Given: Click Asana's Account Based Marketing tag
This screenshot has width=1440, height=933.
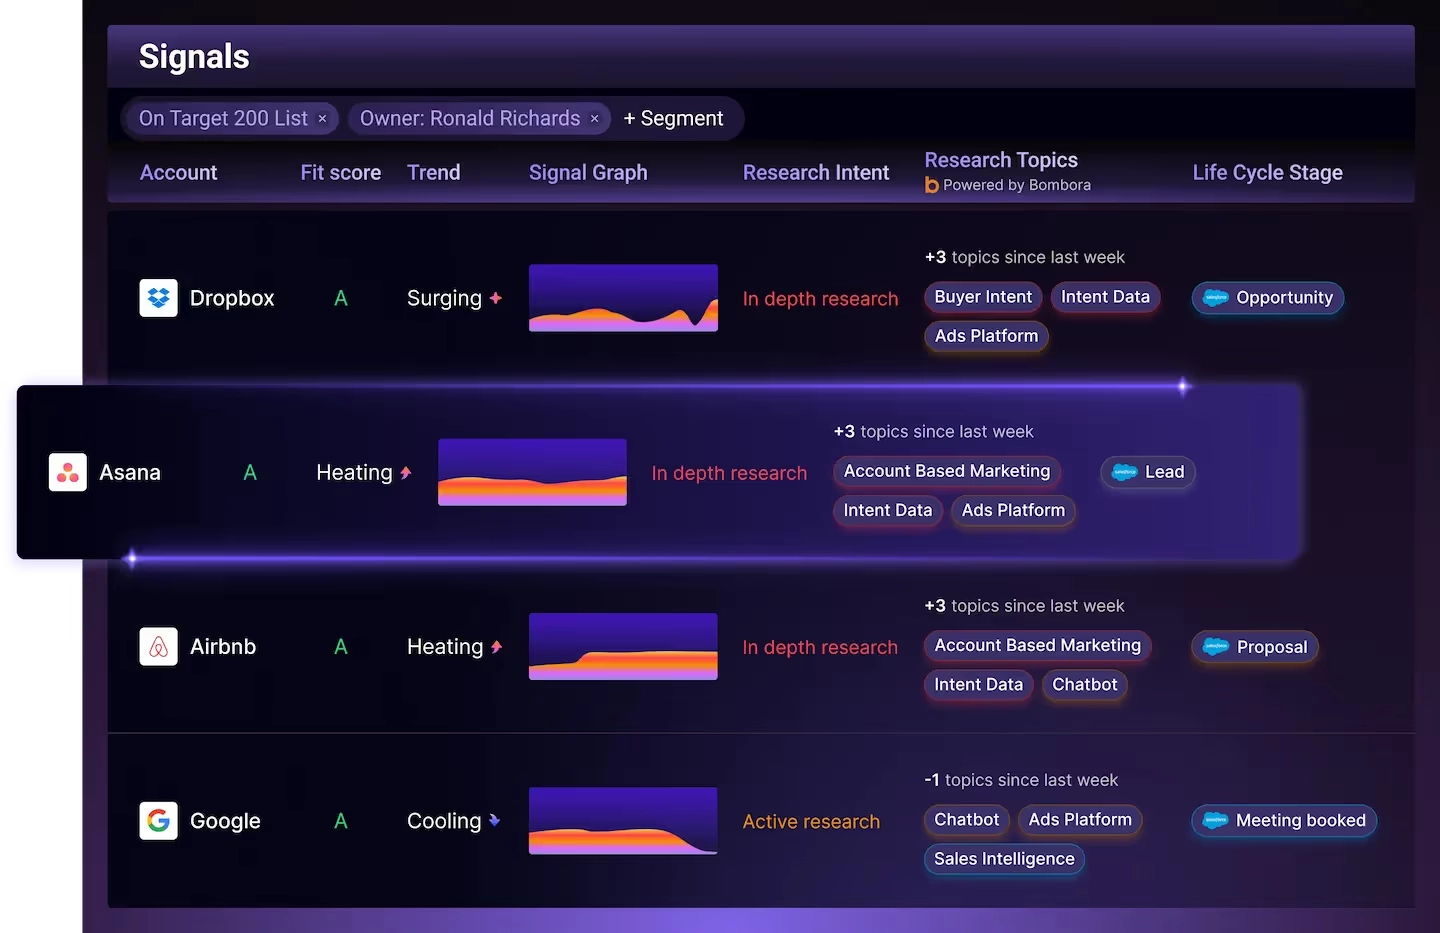Looking at the screenshot, I should 947,471.
